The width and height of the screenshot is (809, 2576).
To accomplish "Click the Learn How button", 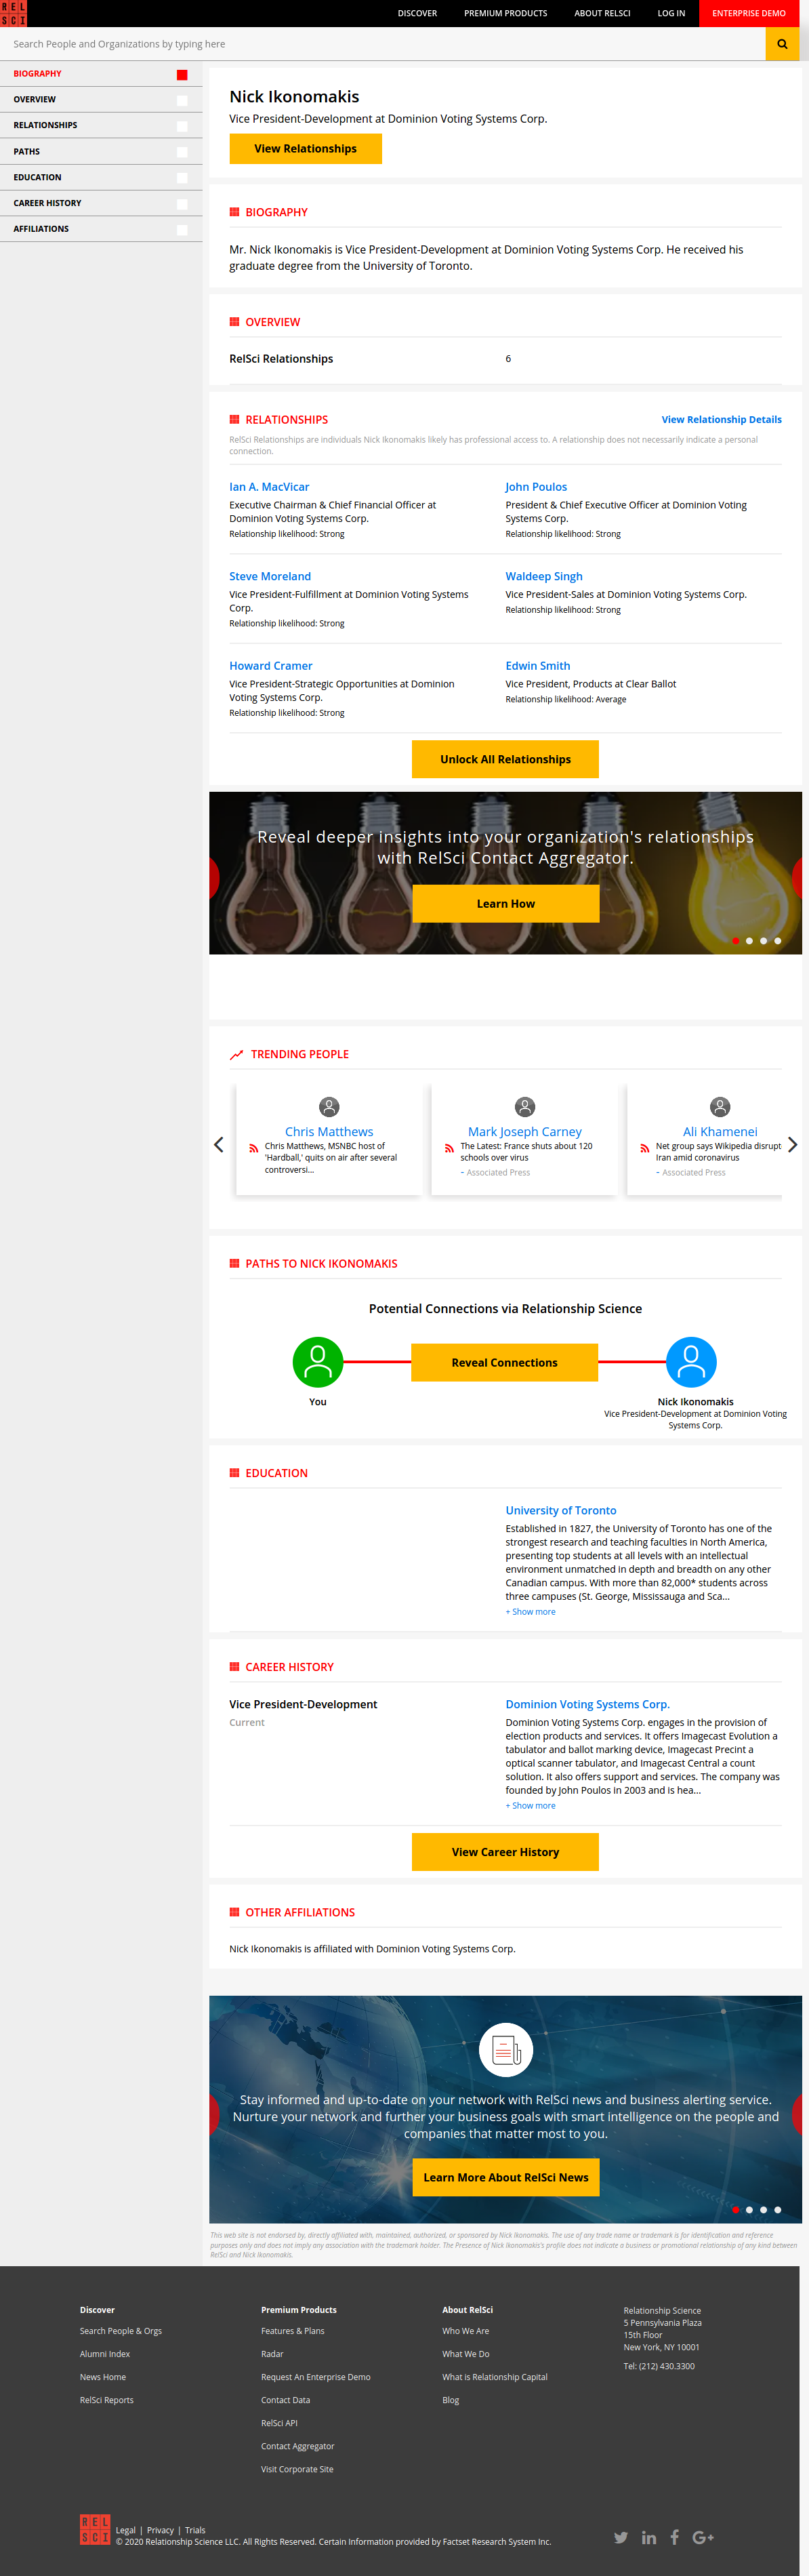I will pos(505,904).
